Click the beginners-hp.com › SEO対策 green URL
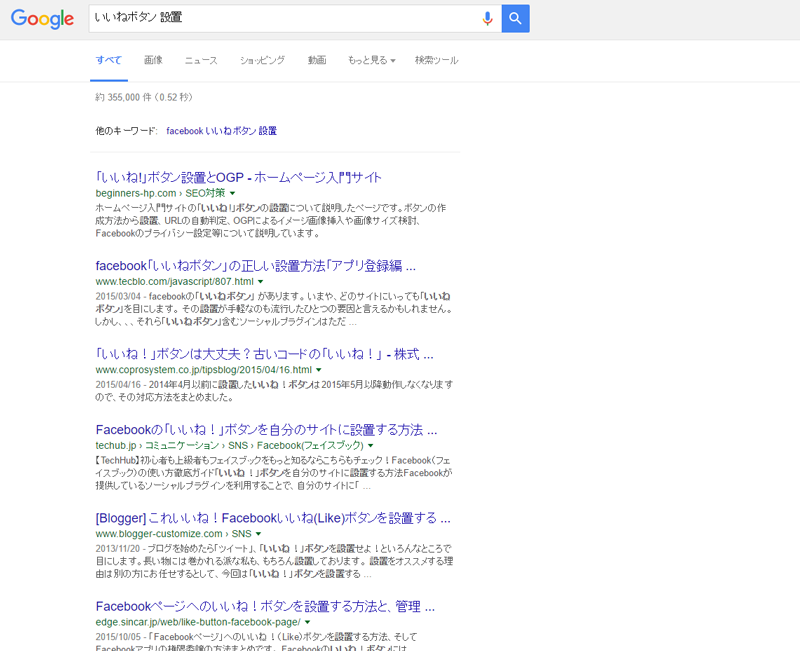This screenshot has height=651, width=800. 160,193
